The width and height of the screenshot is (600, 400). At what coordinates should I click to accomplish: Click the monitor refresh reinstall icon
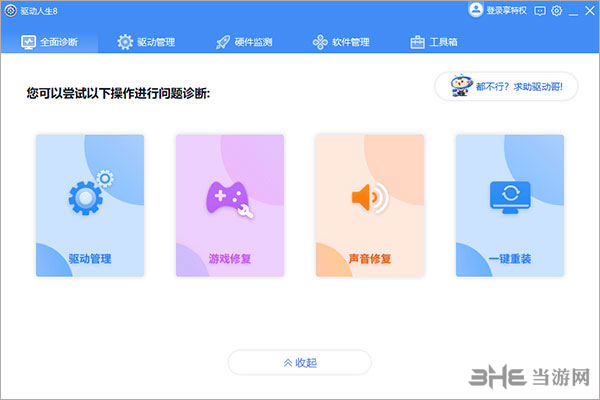click(x=510, y=198)
